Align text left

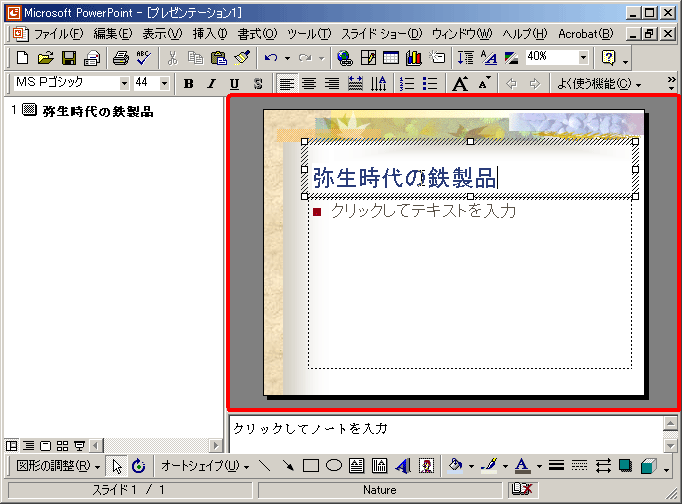click(x=286, y=83)
